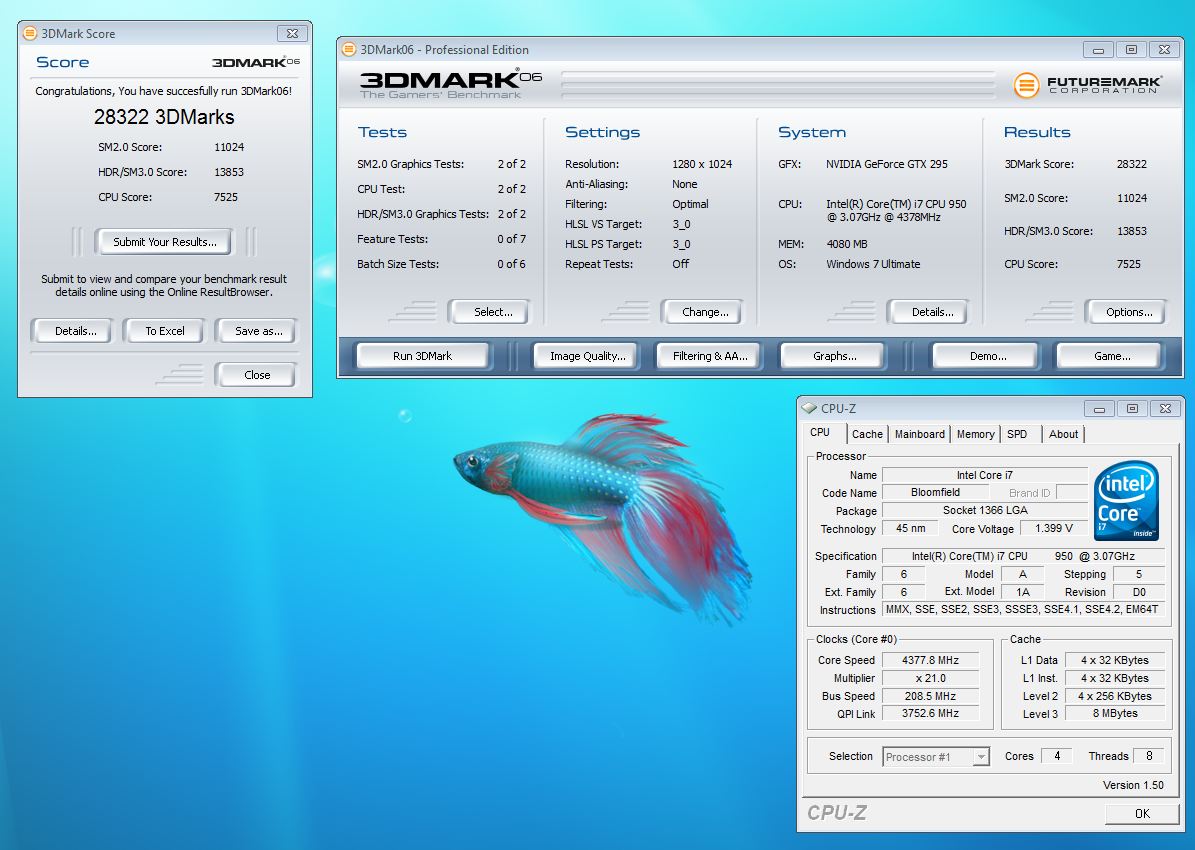The width and height of the screenshot is (1195, 850).
Task: Open the Processor selection dropdown in CPU-Z
Action: [982, 757]
